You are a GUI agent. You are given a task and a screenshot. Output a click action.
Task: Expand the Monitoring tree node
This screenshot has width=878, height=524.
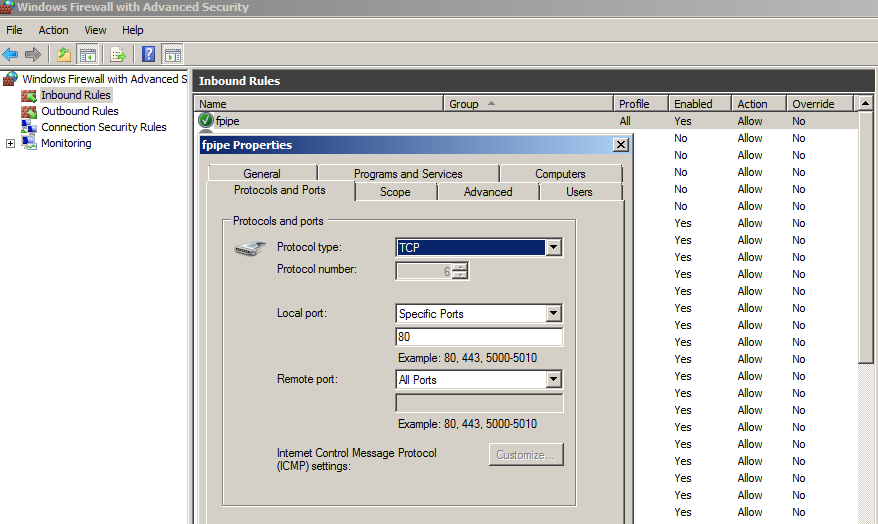tap(10, 143)
